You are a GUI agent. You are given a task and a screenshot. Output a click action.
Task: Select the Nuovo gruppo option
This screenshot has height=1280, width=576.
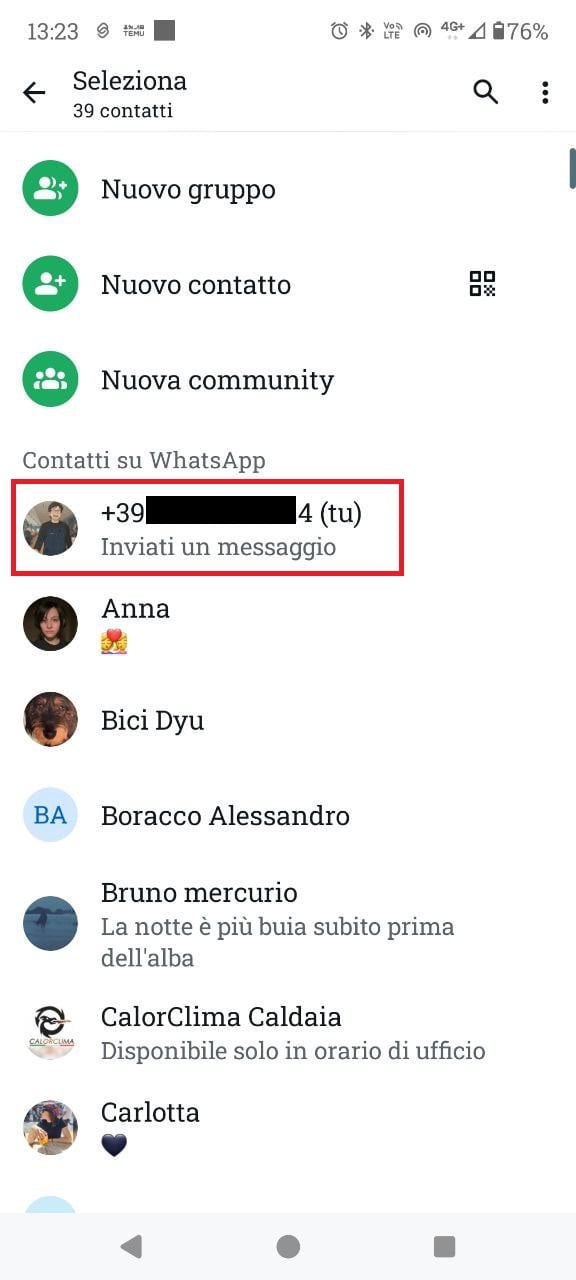pyautogui.click(x=288, y=189)
